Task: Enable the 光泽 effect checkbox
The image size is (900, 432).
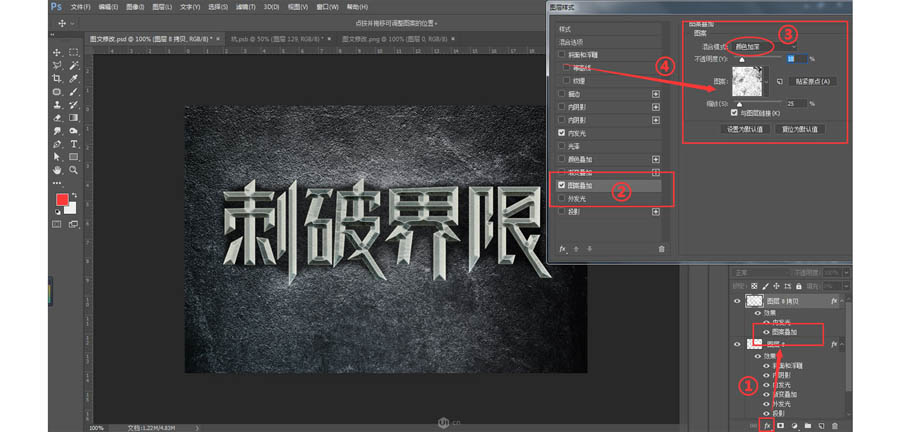Action: click(x=561, y=146)
